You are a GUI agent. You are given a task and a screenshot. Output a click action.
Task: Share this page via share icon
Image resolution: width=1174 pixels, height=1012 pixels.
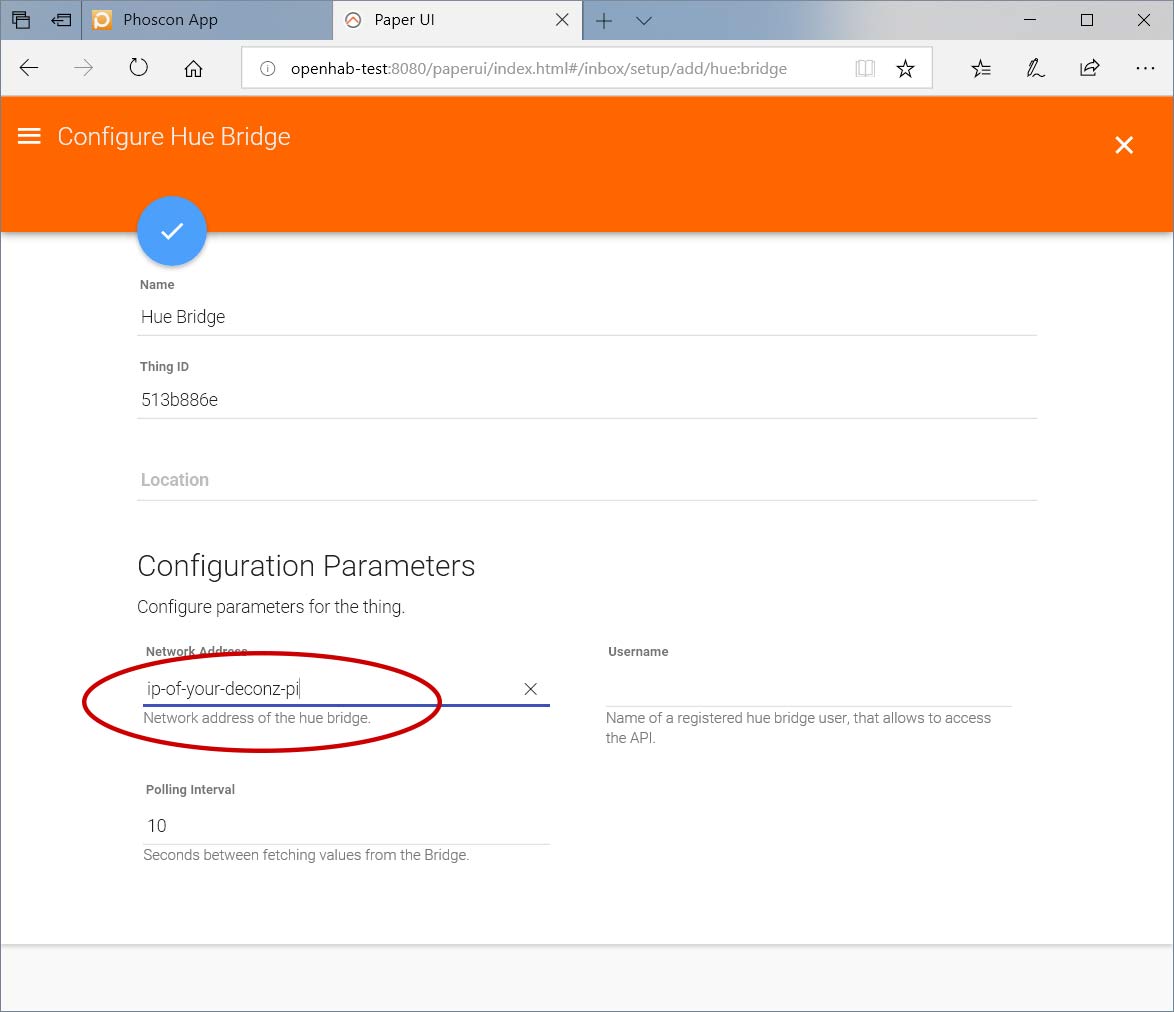[x=1089, y=68]
